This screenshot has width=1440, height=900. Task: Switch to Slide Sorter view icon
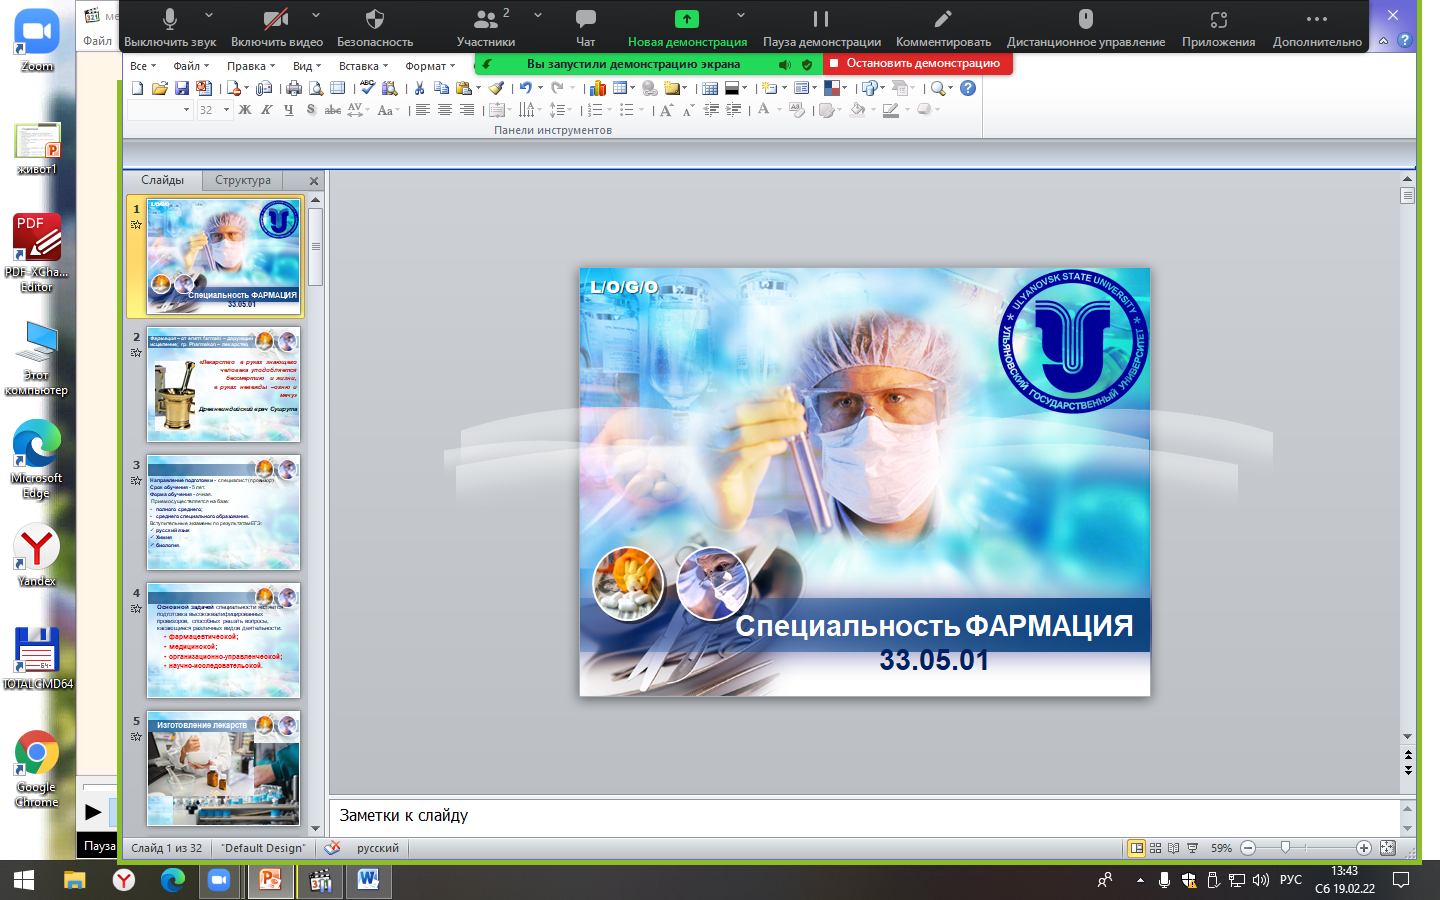click(1155, 848)
